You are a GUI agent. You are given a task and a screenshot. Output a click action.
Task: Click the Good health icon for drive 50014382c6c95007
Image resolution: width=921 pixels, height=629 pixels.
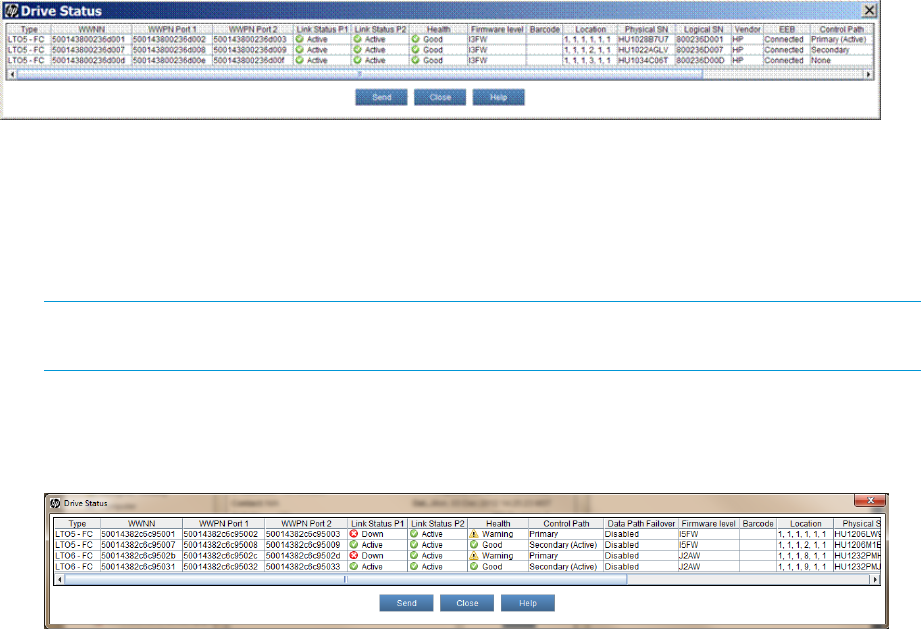click(x=475, y=545)
